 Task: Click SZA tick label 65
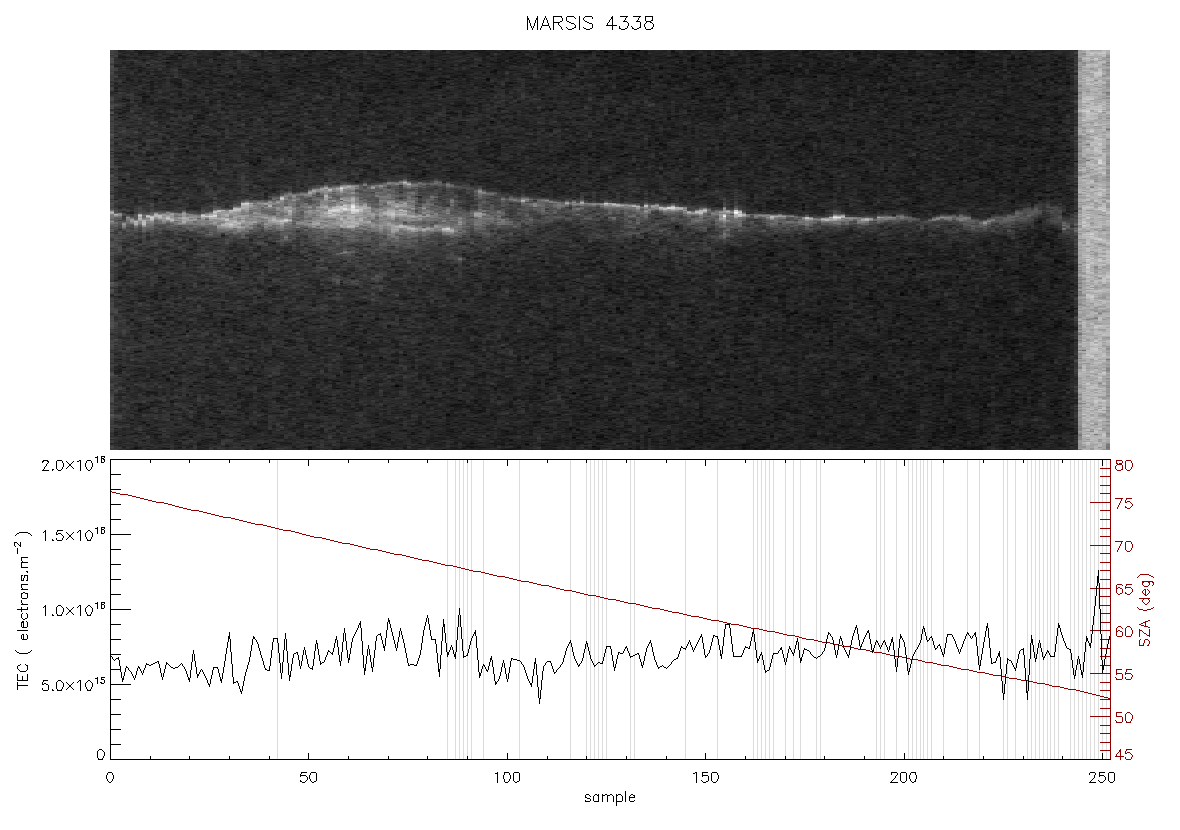[x=1124, y=588]
